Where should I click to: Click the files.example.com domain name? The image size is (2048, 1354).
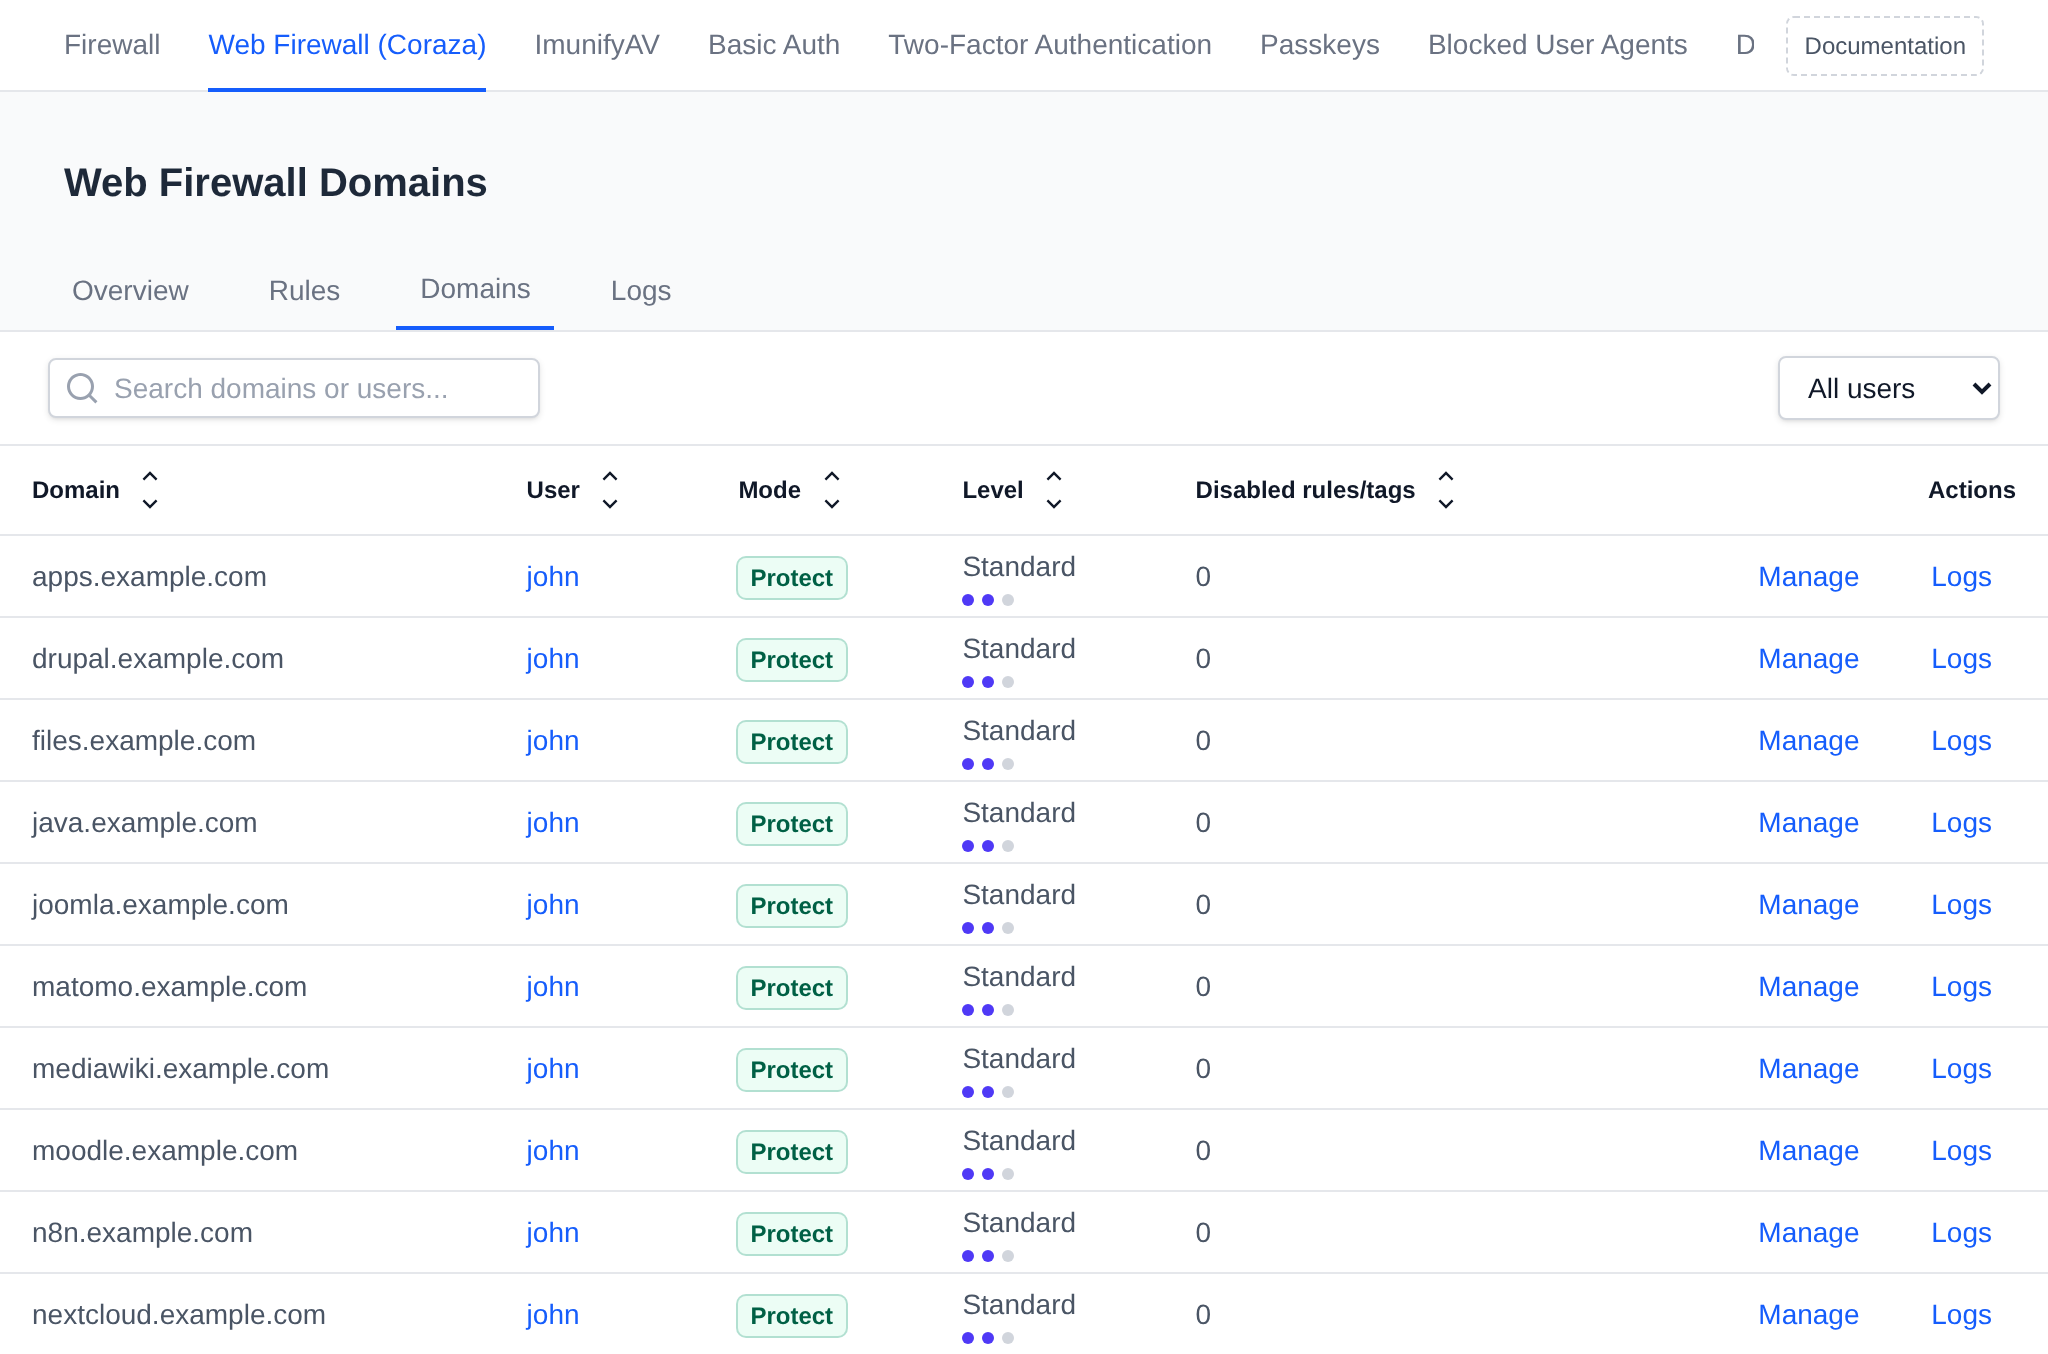pyautogui.click(x=144, y=741)
